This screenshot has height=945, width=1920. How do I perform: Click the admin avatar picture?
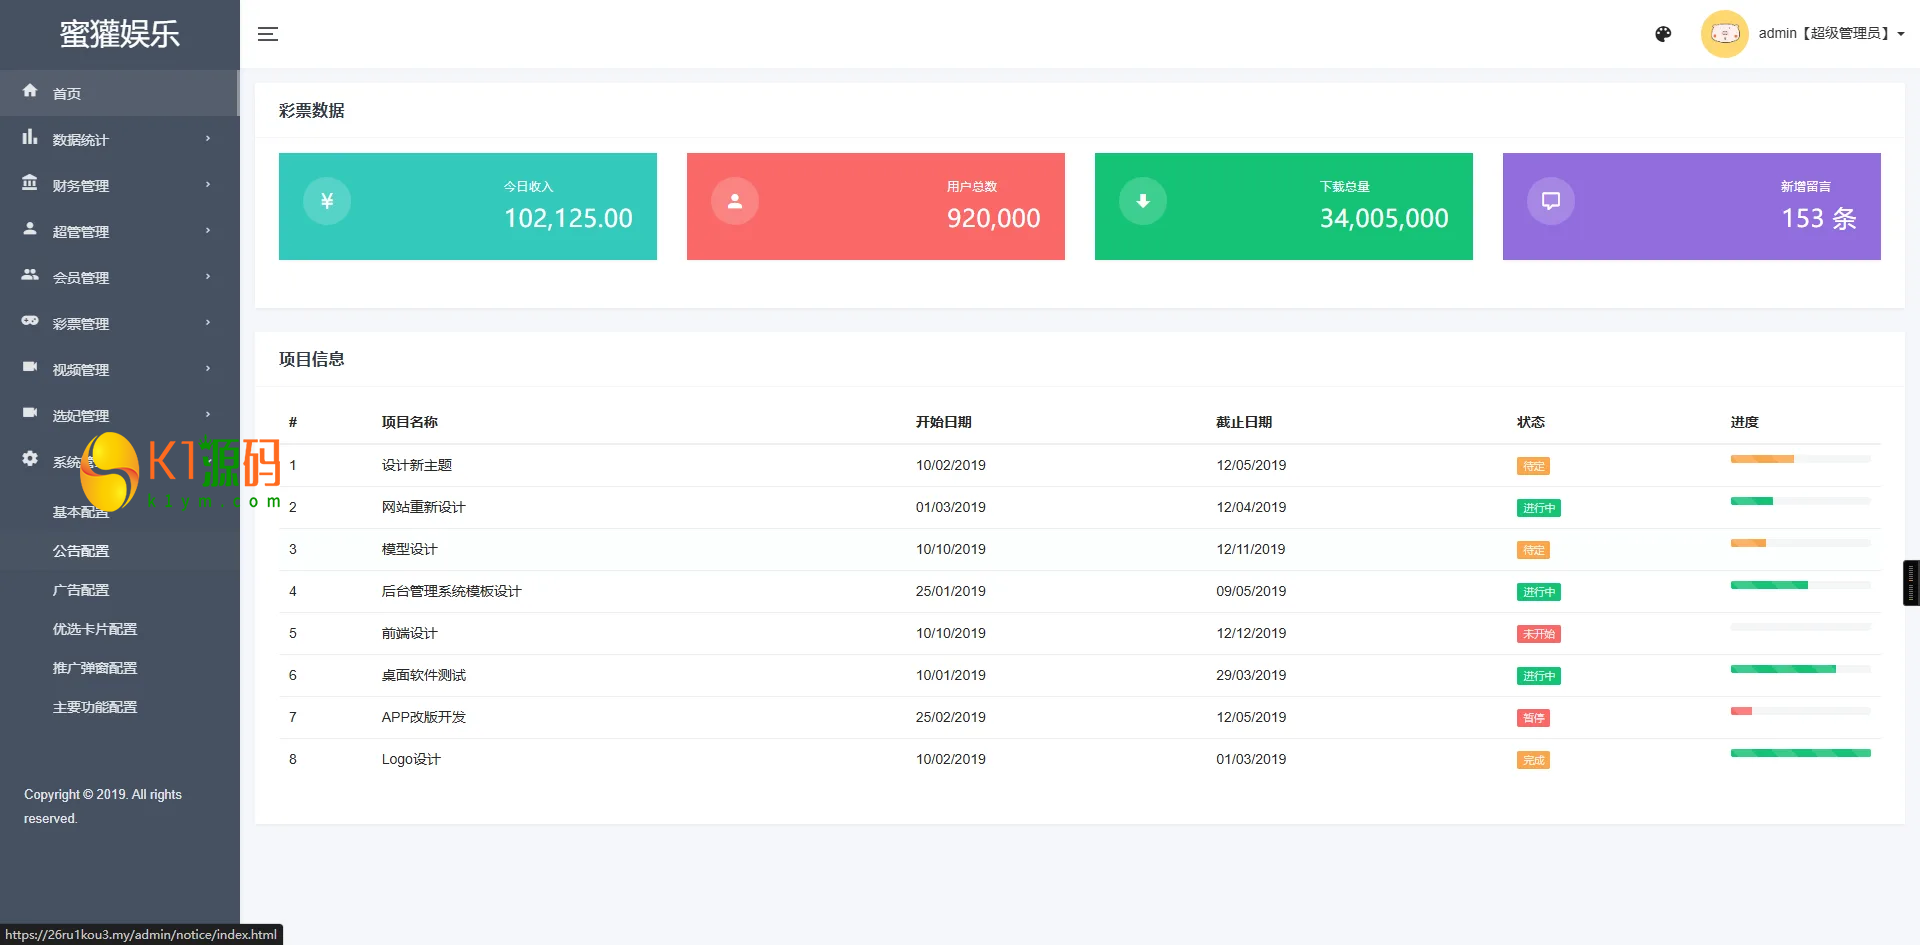[x=1724, y=34]
